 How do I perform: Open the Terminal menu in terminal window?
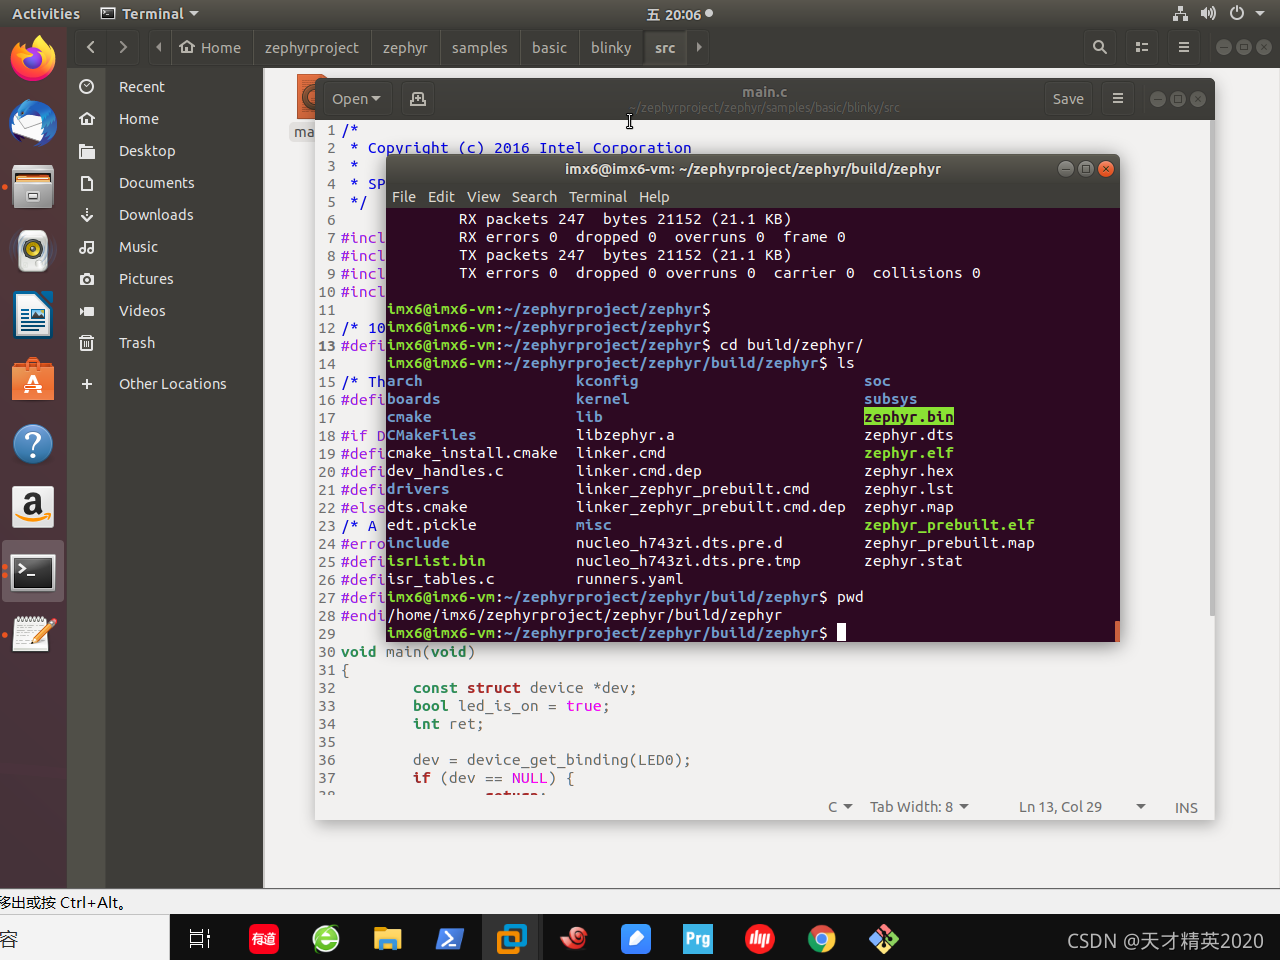click(x=598, y=197)
